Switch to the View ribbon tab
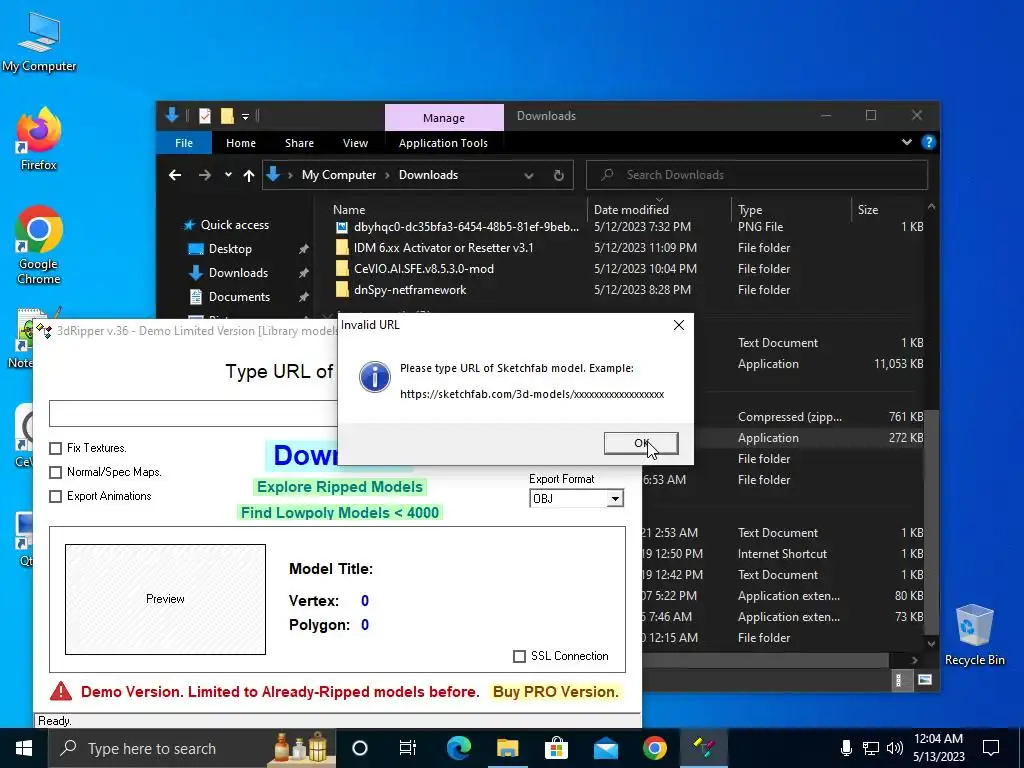 (x=355, y=143)
